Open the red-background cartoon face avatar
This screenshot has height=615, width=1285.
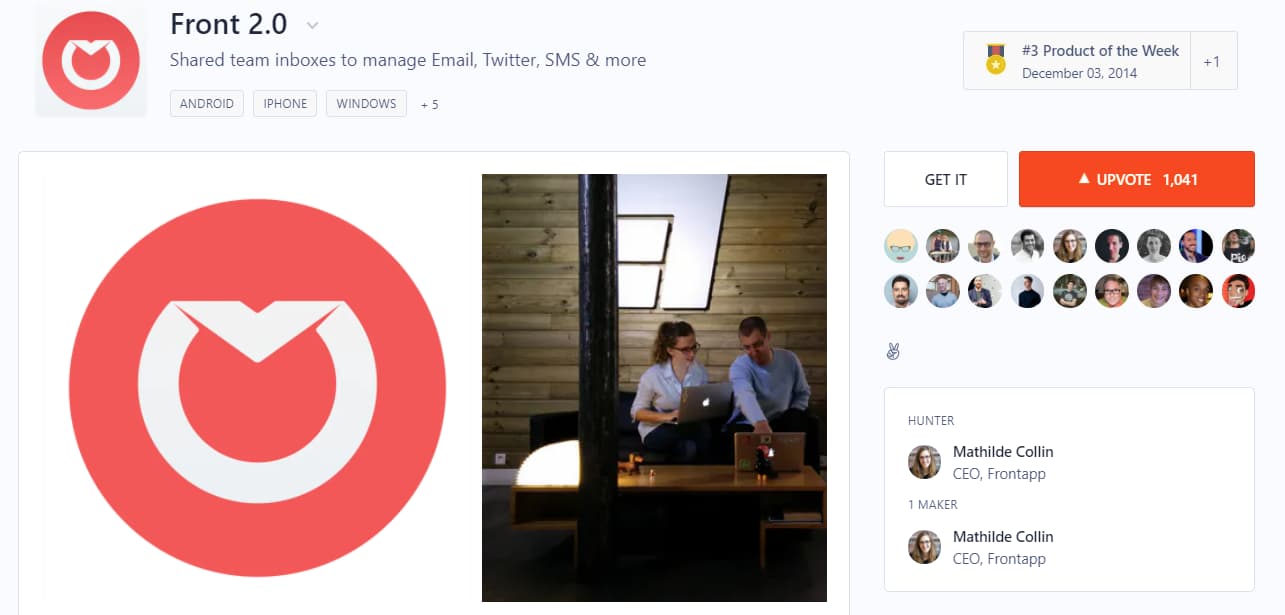(1238, 291)
